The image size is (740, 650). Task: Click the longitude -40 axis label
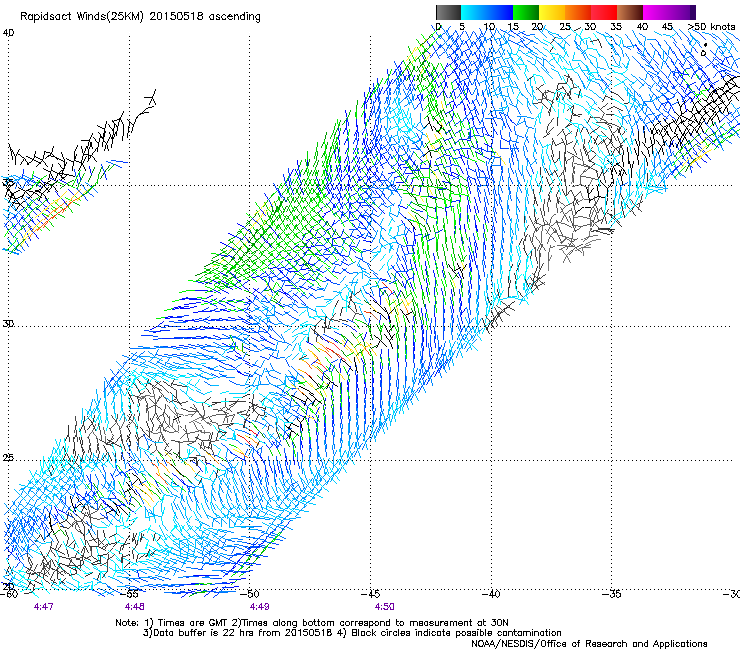click(491, 594)
